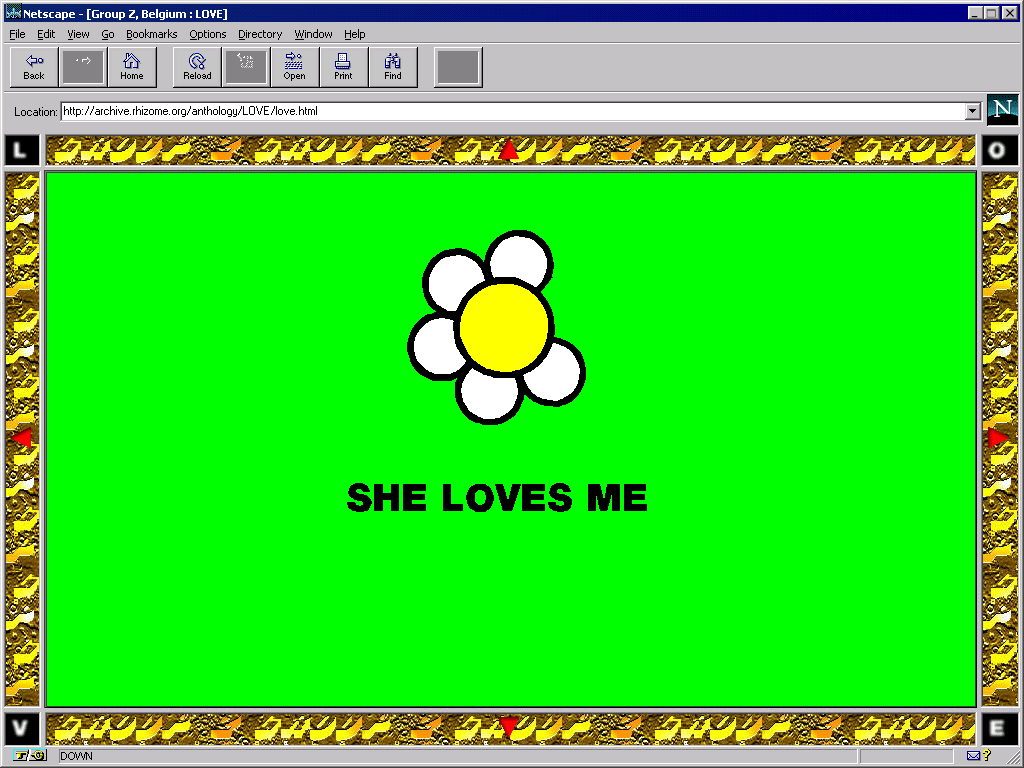Image resolution: width=1024 pixels, height=768 pixels.
Task: Click inside the Location URL field
Action: pyautogui.click(x=513, y=111)
